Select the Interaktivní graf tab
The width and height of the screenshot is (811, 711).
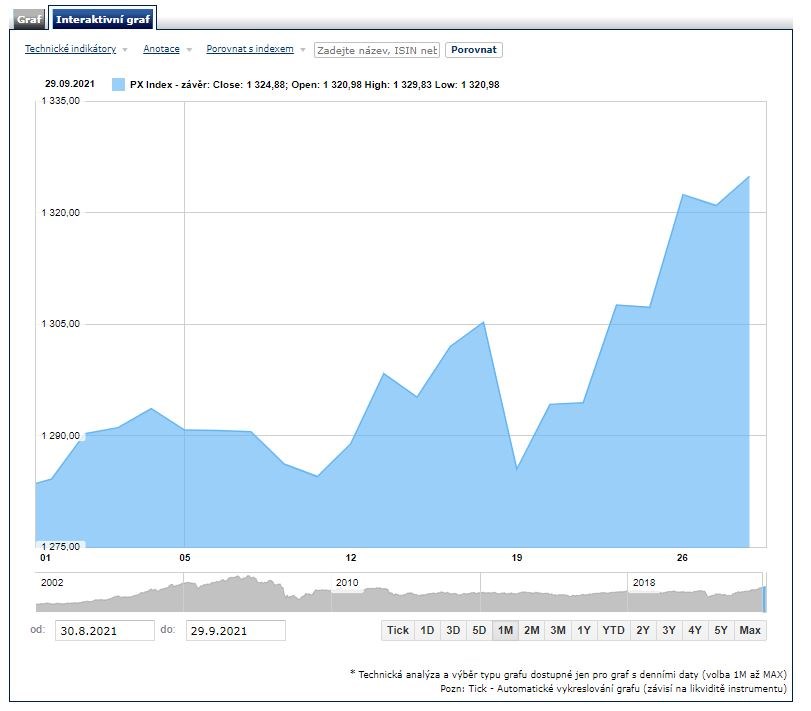102,20
